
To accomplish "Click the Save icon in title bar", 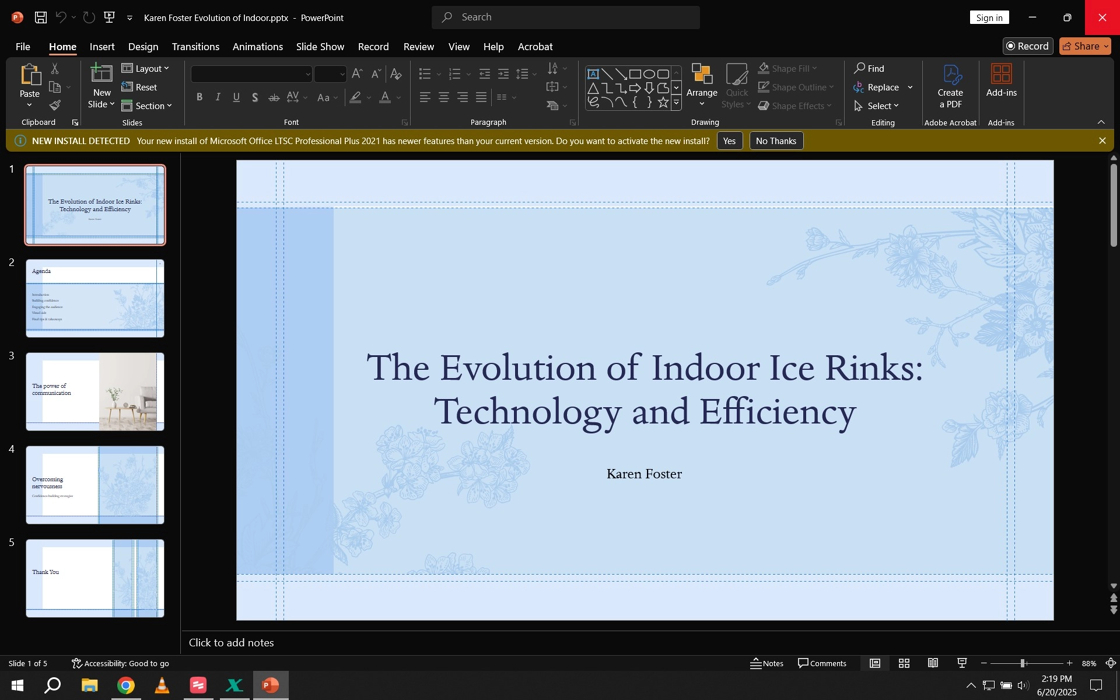I will tap(41, 17).
